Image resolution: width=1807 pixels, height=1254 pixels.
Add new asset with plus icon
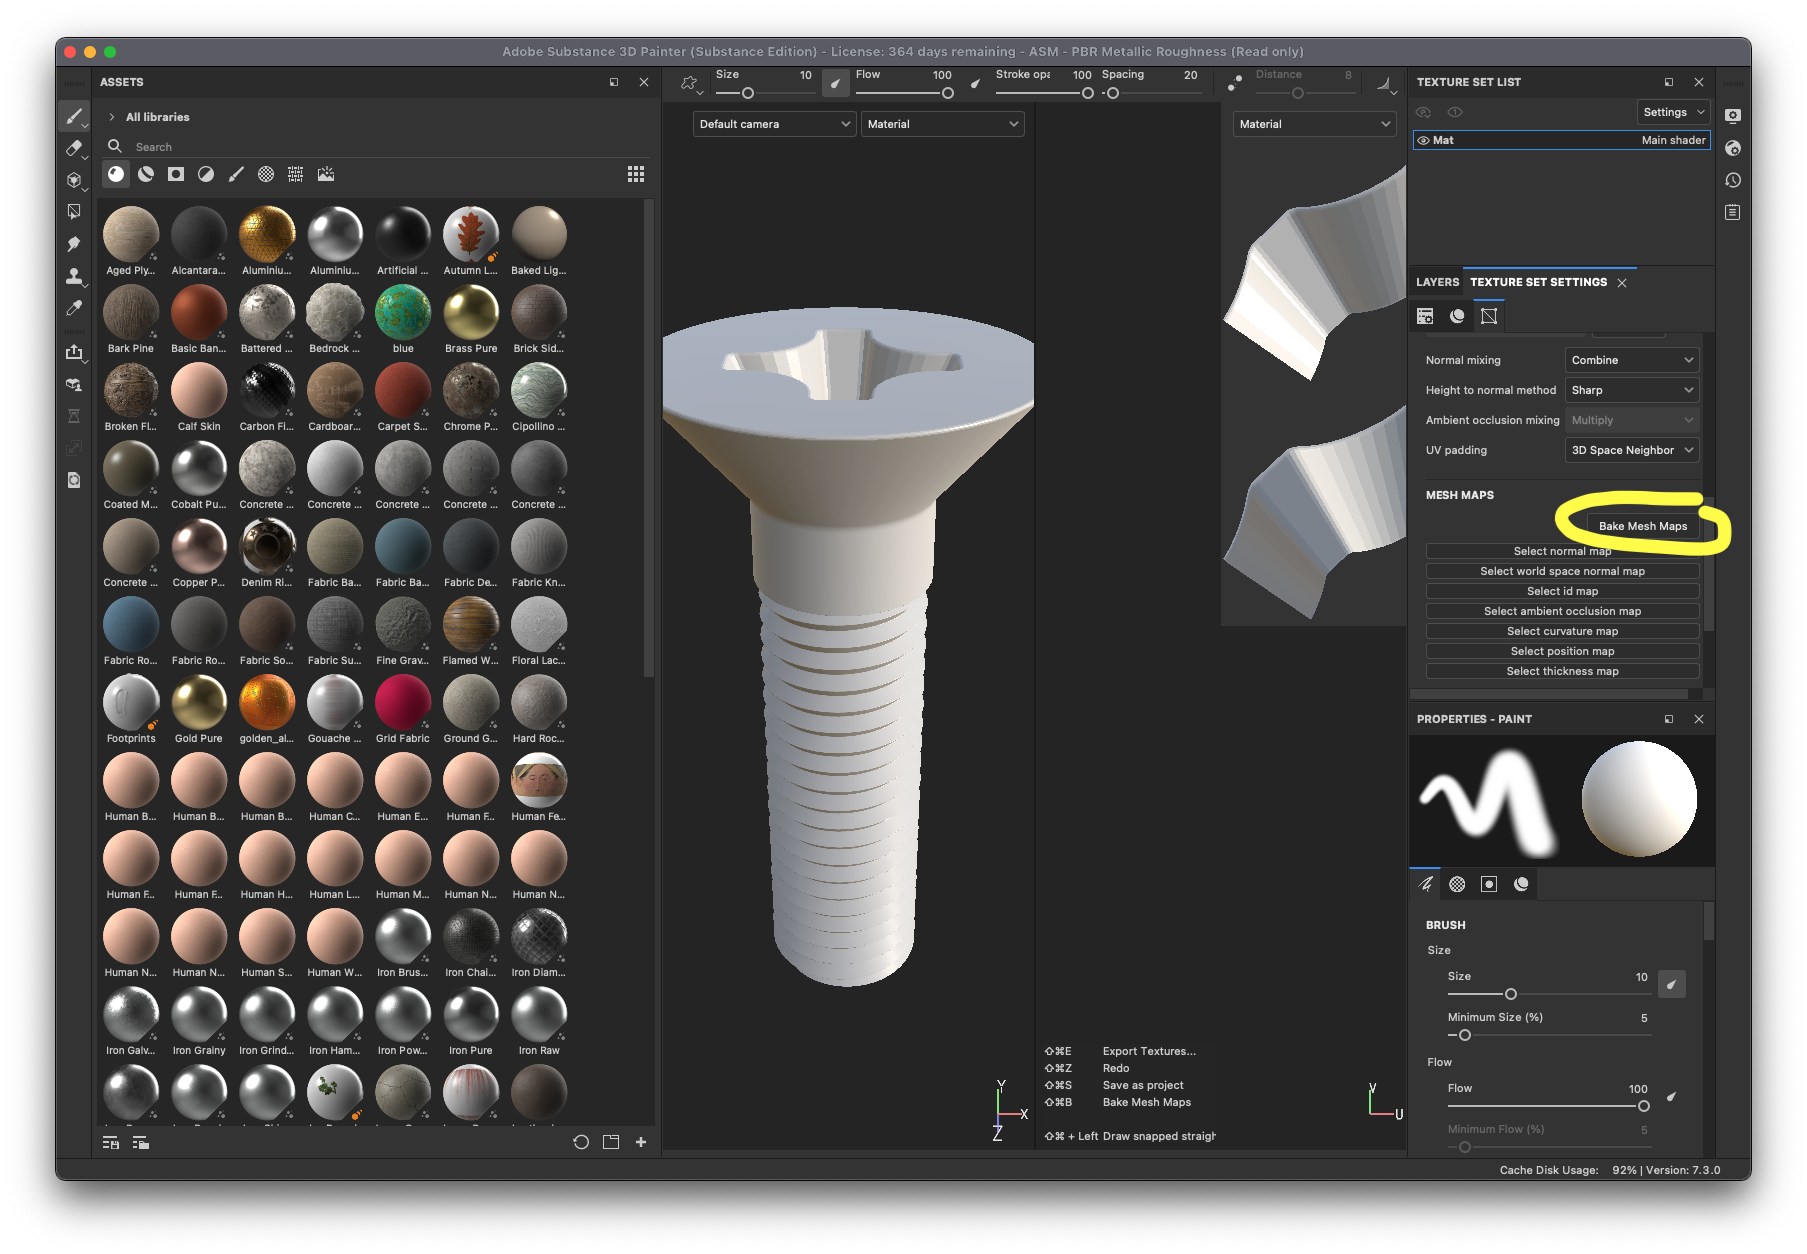point(641,1142)
